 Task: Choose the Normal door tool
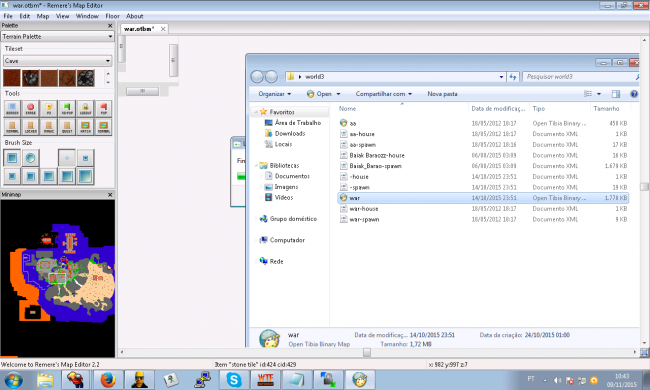[12, 127]
